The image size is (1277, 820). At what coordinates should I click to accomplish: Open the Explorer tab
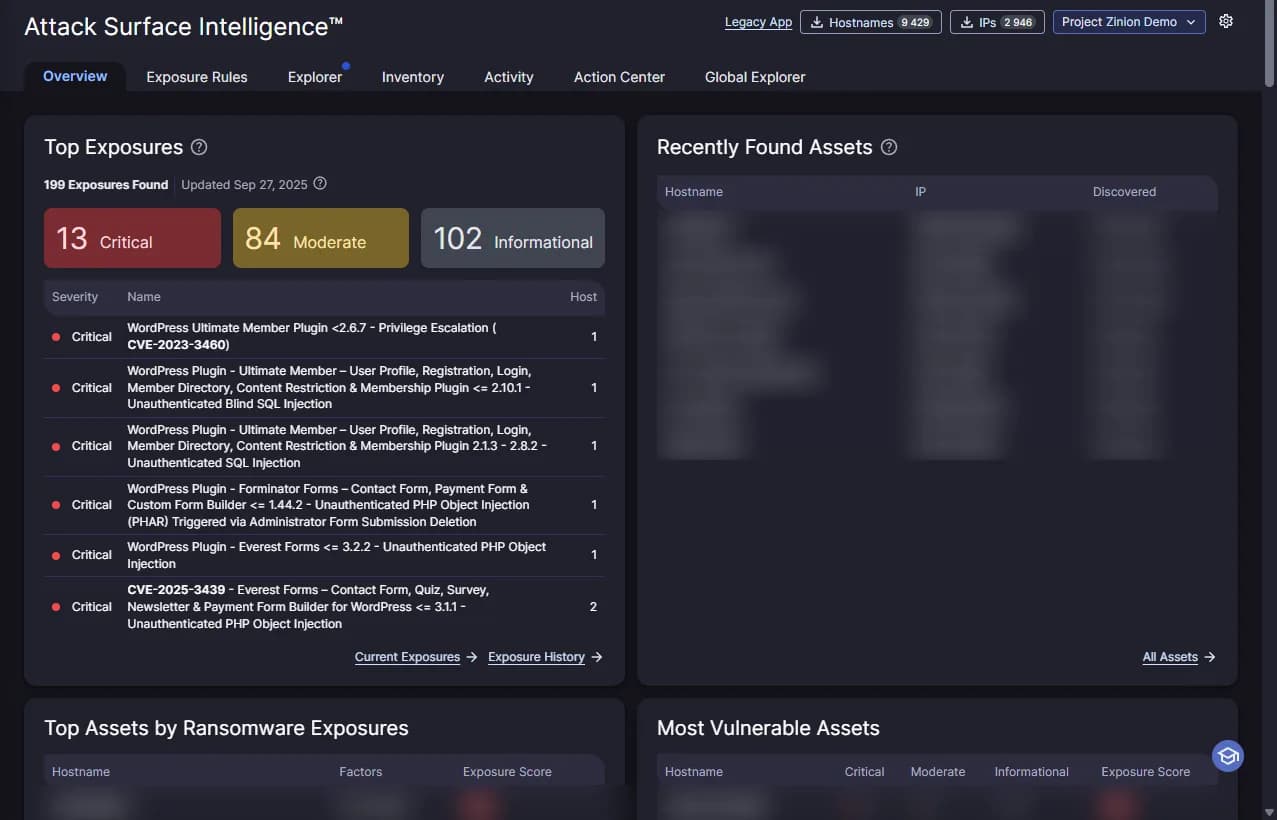click(315, 77)
